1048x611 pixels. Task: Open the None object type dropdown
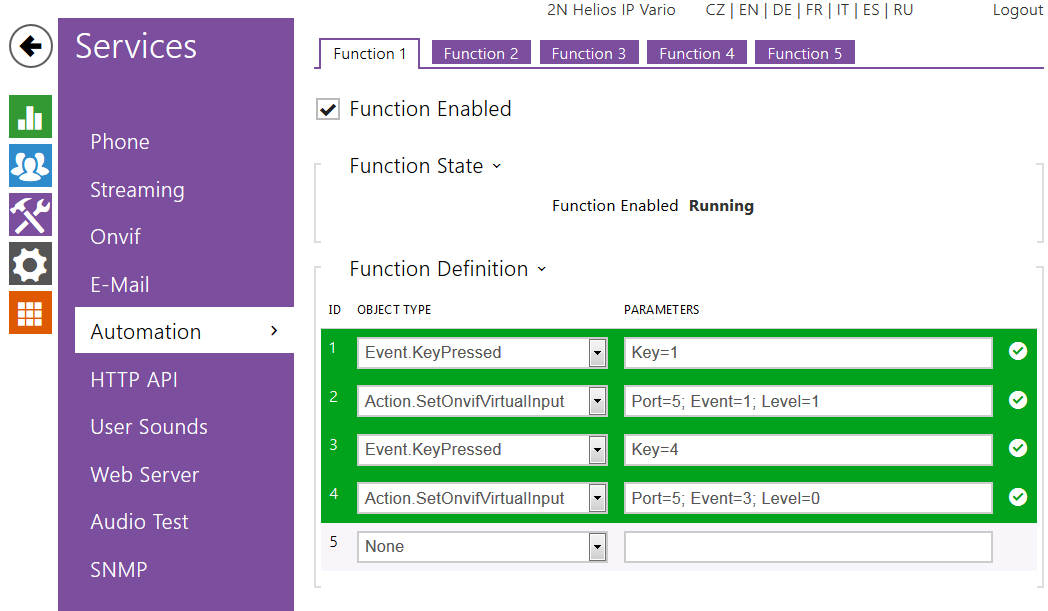point(597,547)
